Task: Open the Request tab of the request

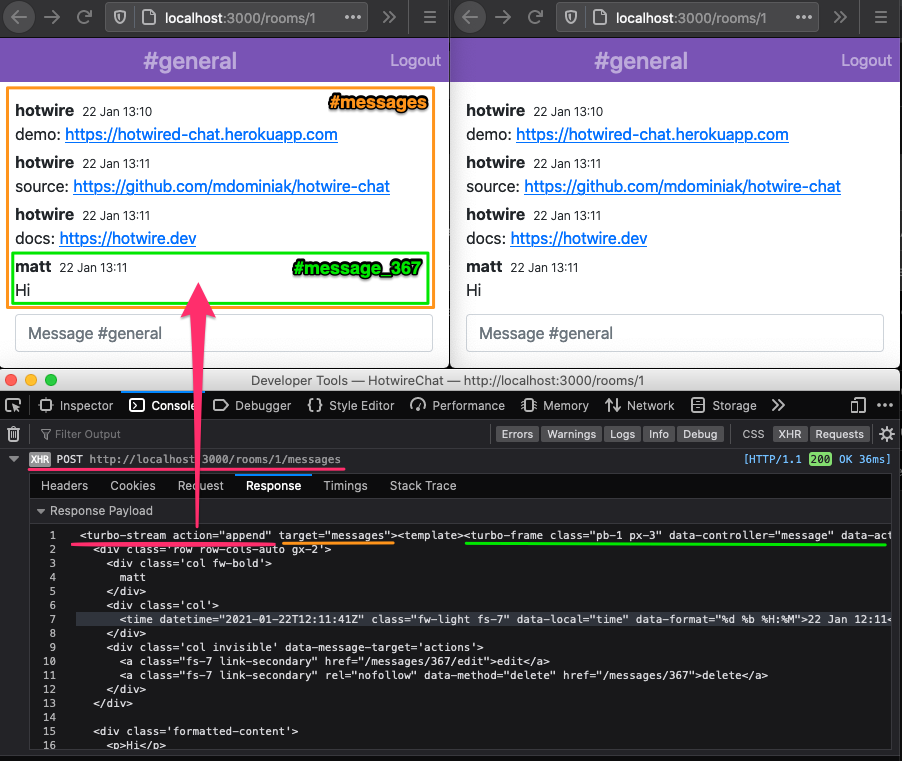Action: tap(201, 486)
